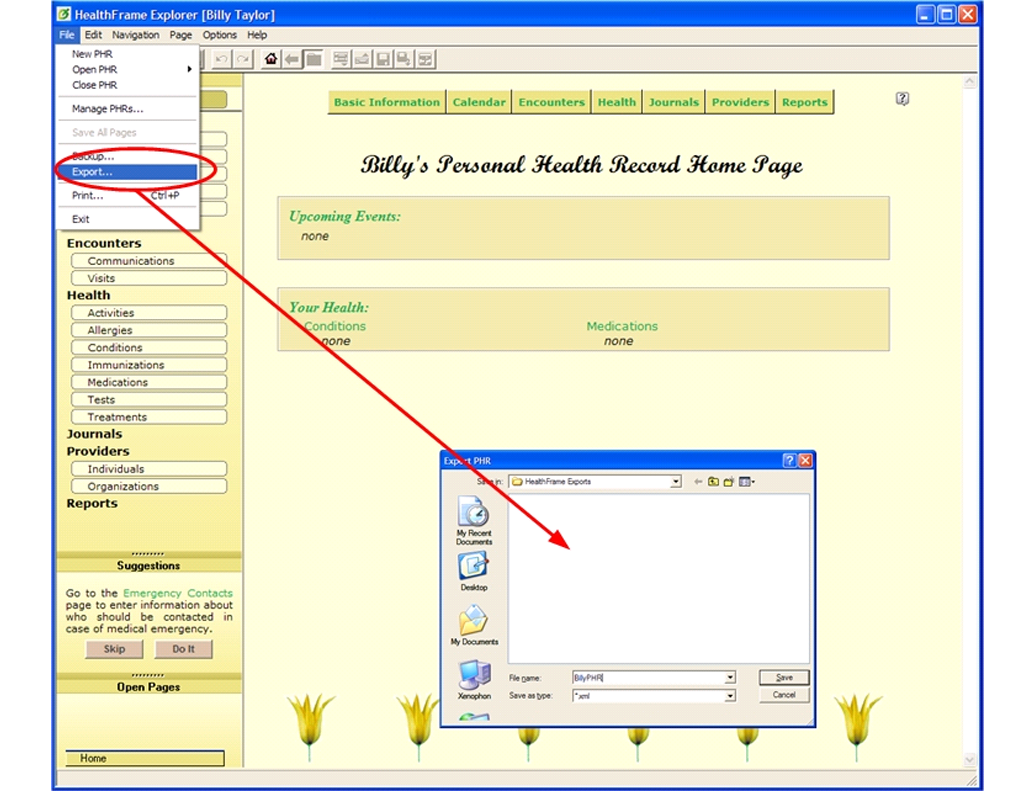Select My Documents in Export PHR dialog

(x=474, y=625)
